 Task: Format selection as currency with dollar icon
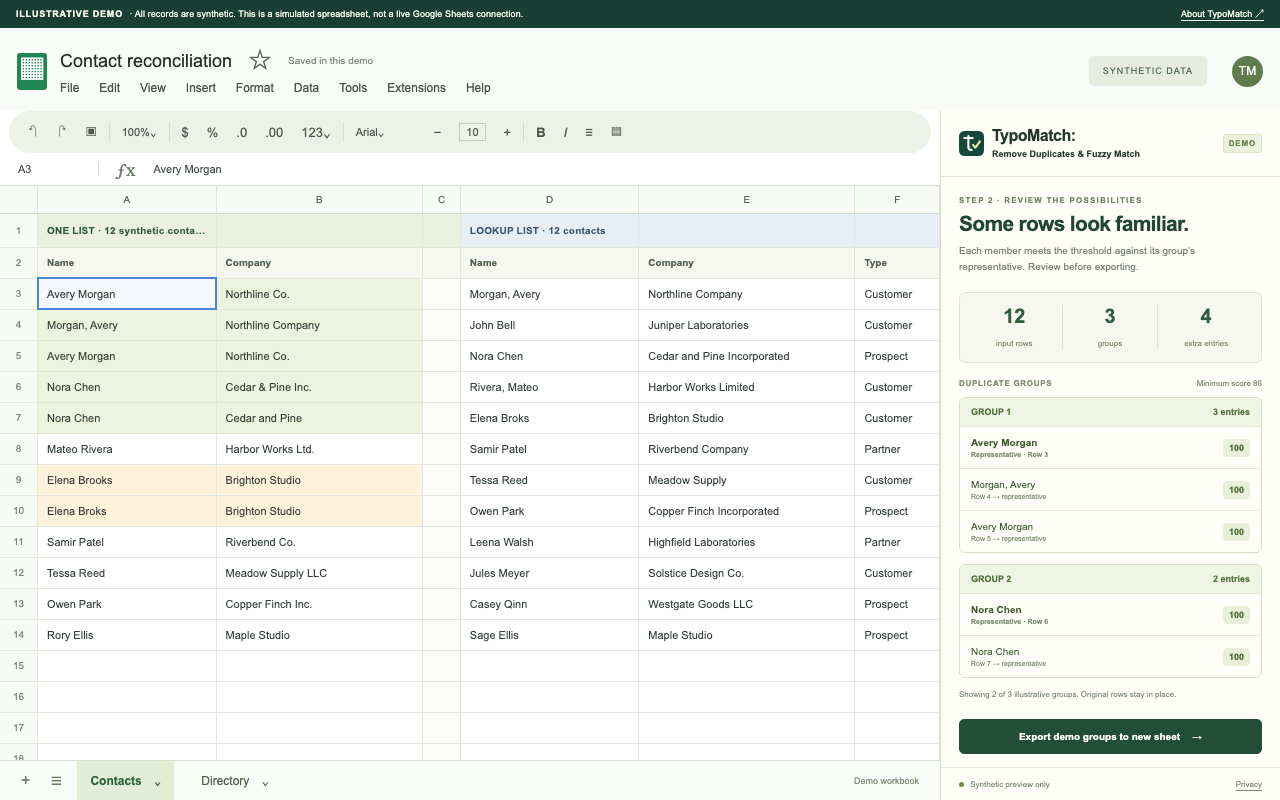[x=185, y=132]
